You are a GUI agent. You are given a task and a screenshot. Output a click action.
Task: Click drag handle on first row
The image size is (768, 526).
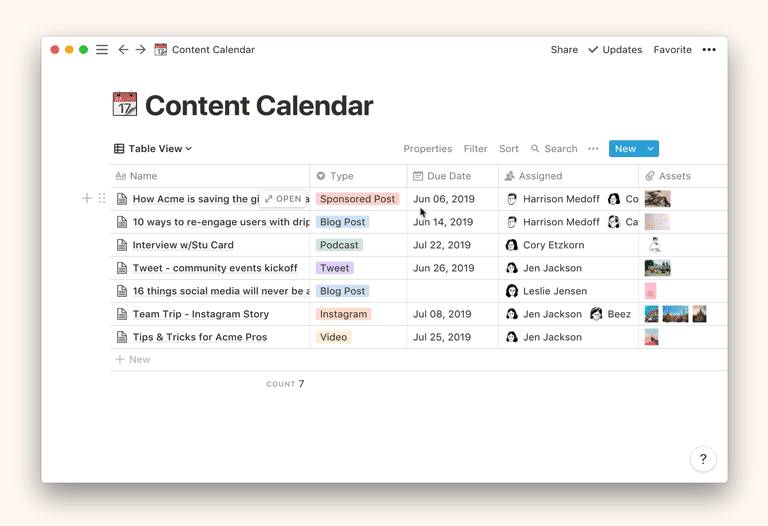(102, 199)
